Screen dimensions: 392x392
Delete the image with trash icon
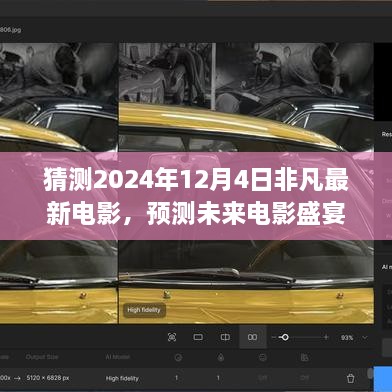click(x=350, y=378)
